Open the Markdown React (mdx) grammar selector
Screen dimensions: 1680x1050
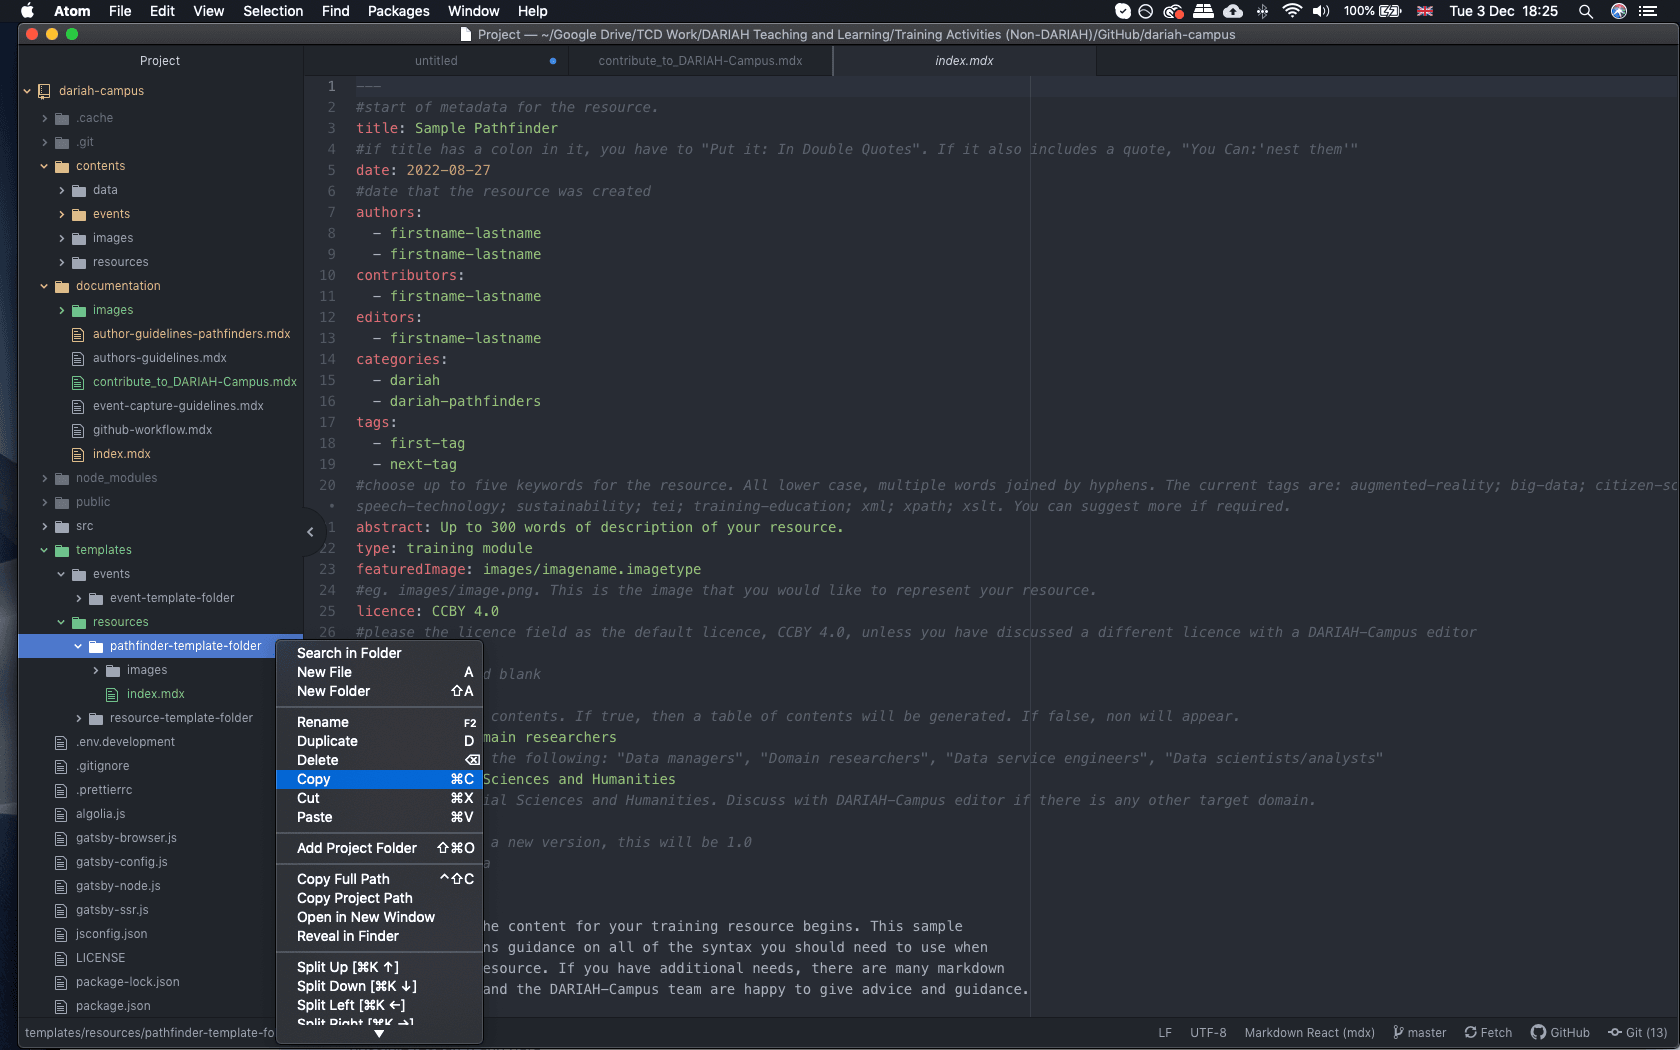[1308, 1032]
